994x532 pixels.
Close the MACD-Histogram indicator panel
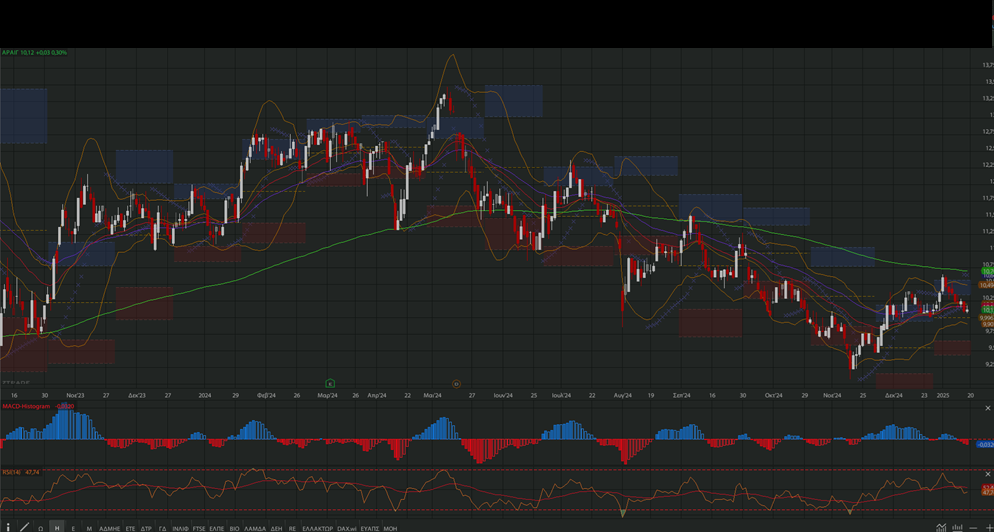[988, 408]
